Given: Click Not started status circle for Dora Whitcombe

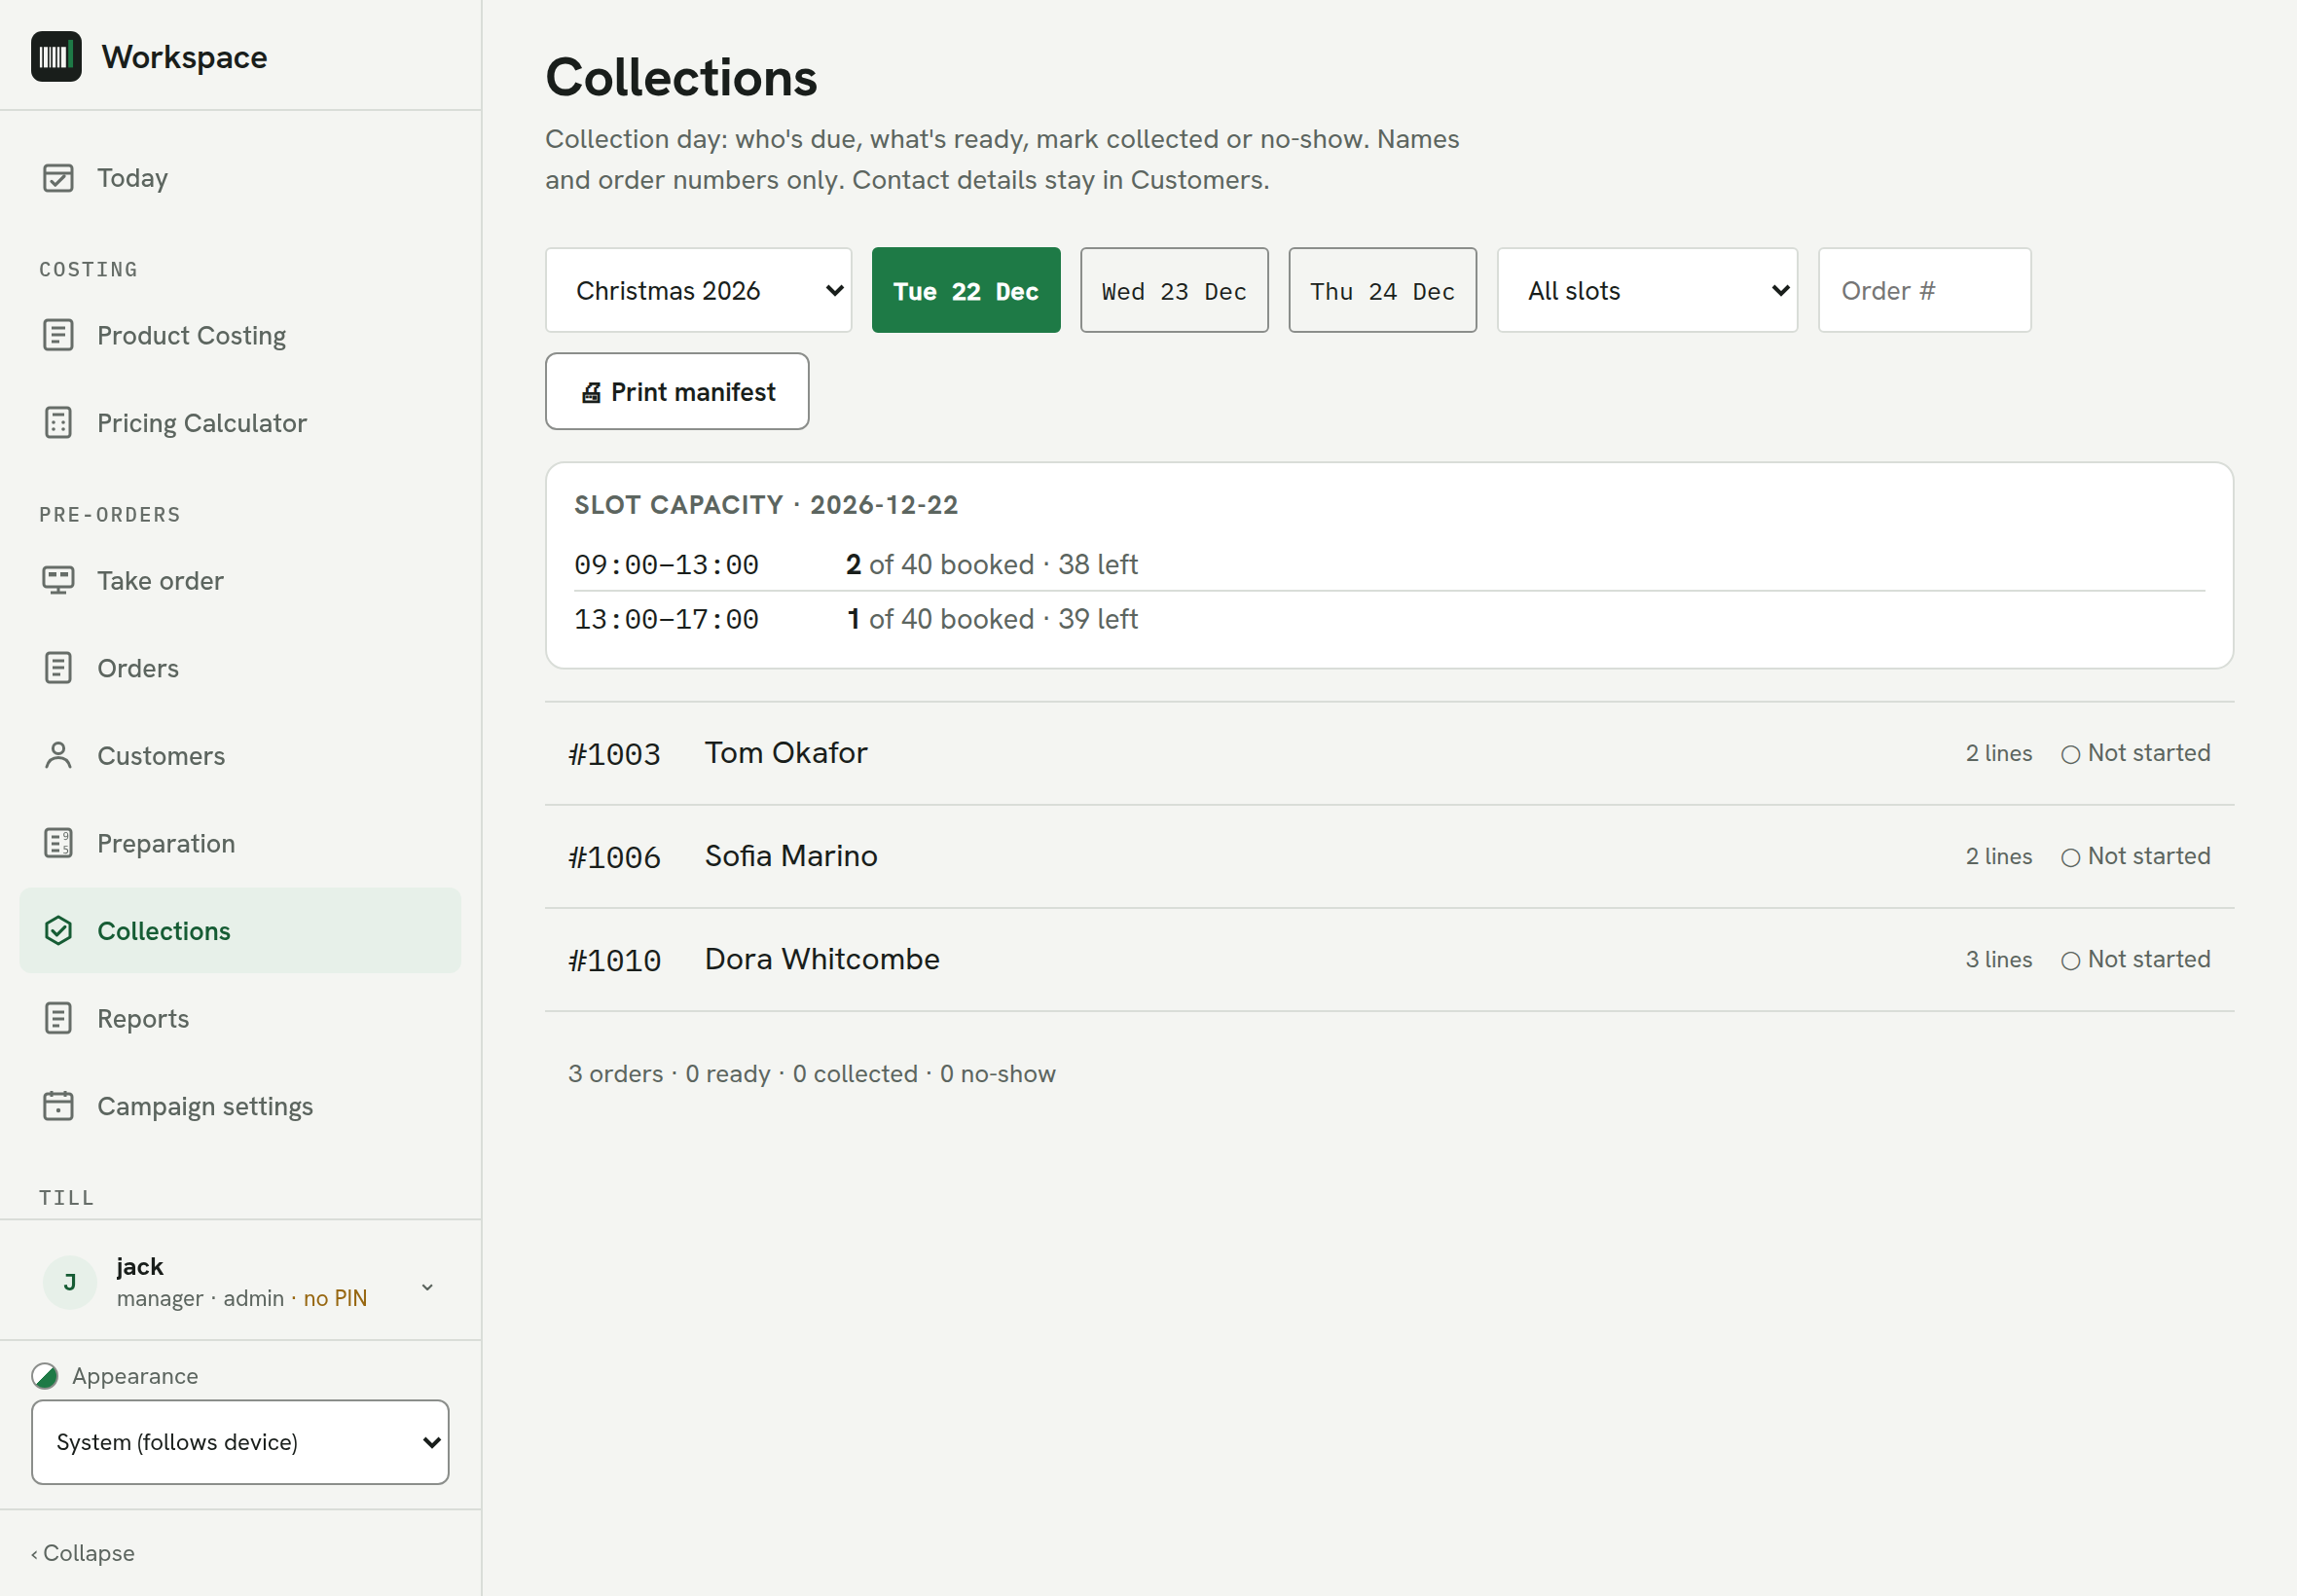Looking at the screenshot, I should (x=2070, y=961).
